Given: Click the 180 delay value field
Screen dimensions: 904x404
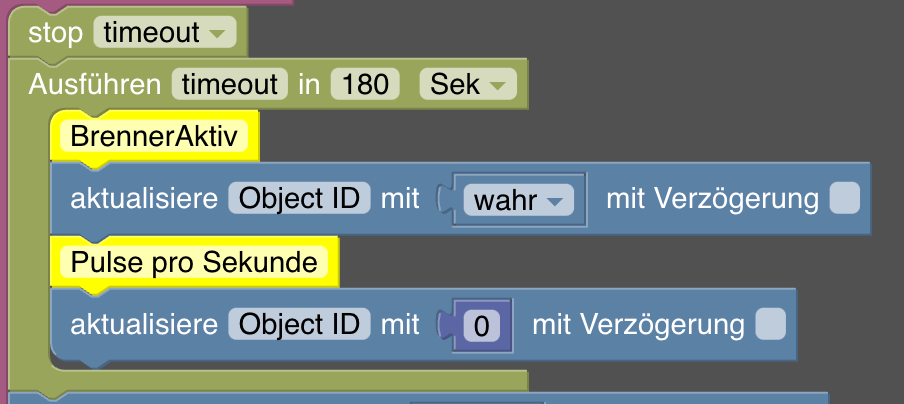Looking at the screenshot, I should [x=365, y=84].
